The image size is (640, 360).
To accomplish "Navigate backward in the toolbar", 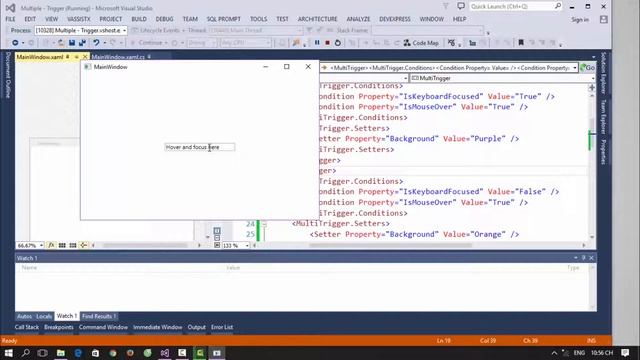I will tap(15, 42).
